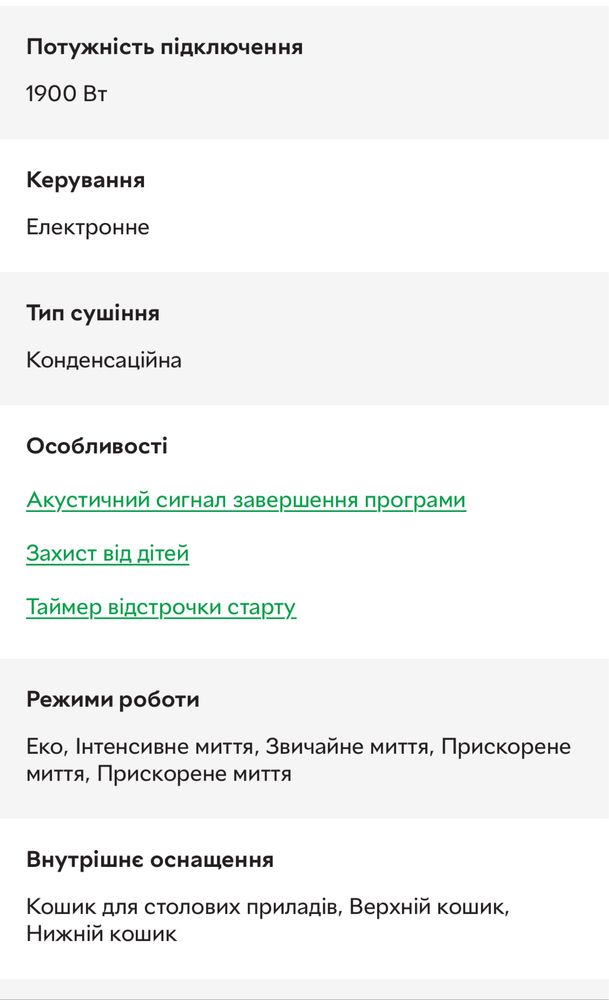Viewport: 609px width, 1000px height.
Task: Click the Верхній кошик text
Action: [x=428, y=906]
